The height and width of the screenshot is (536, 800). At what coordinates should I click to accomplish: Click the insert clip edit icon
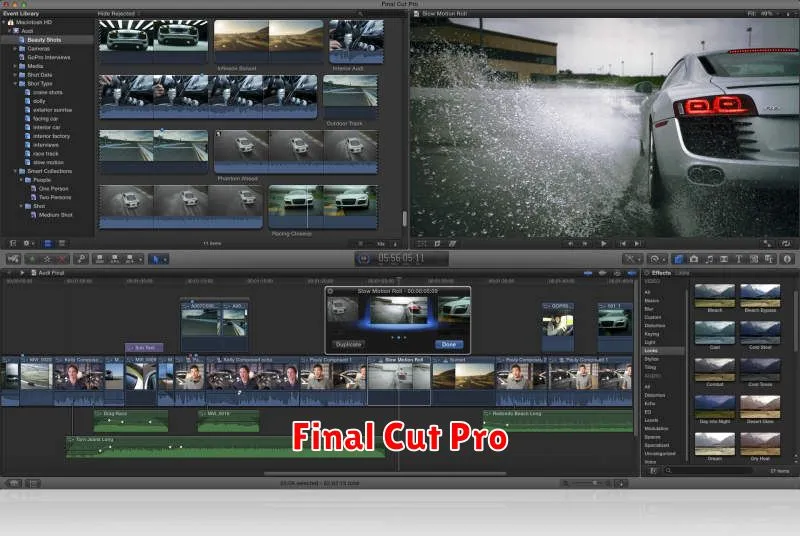pos(115,259)
